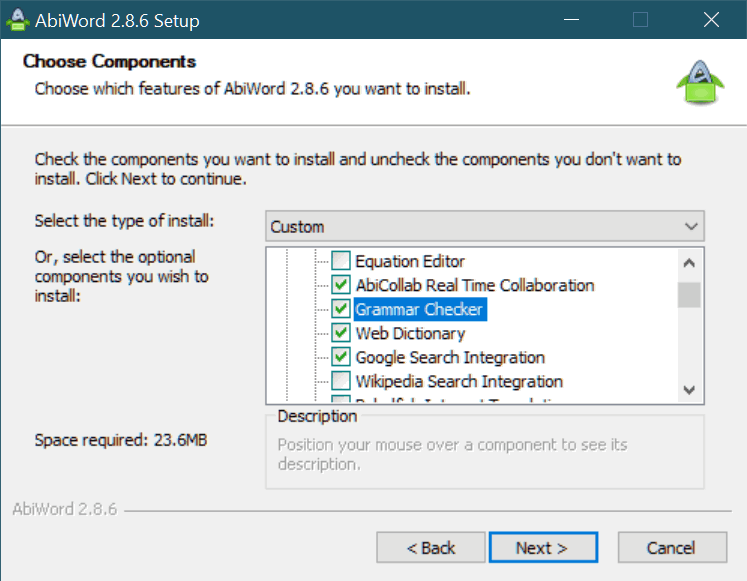Click the component list scrollbar thumb
Image resolution: width=747 pixels, height=581 pixels.
click(689, 295)
